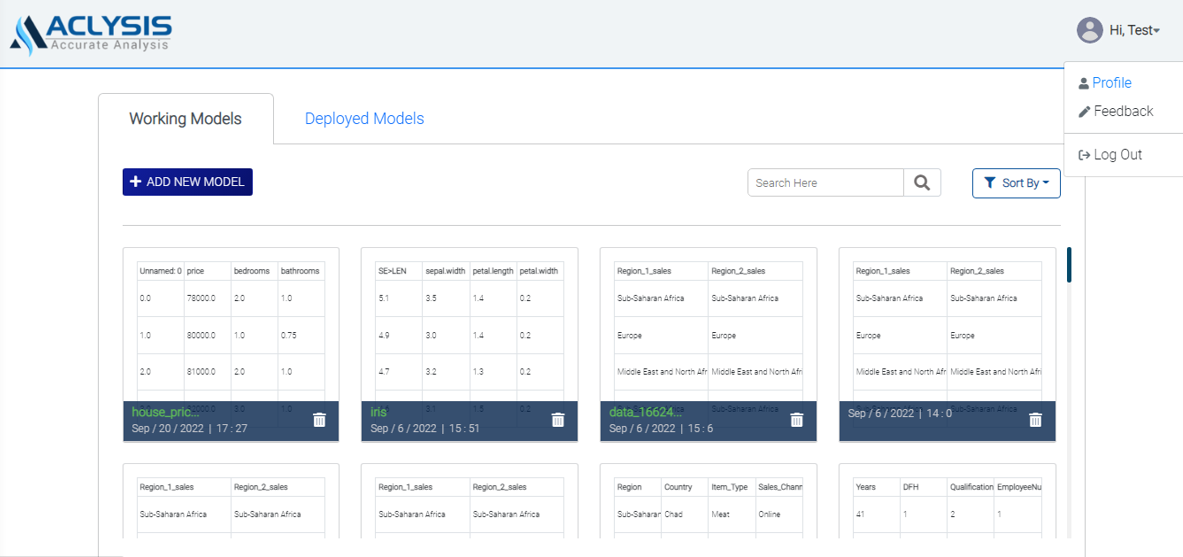The width and height of the screenshot is (1183, 557).
Task: Open the Sort By dropdown
Action: pyautogui.click(x=1016, y=183)
